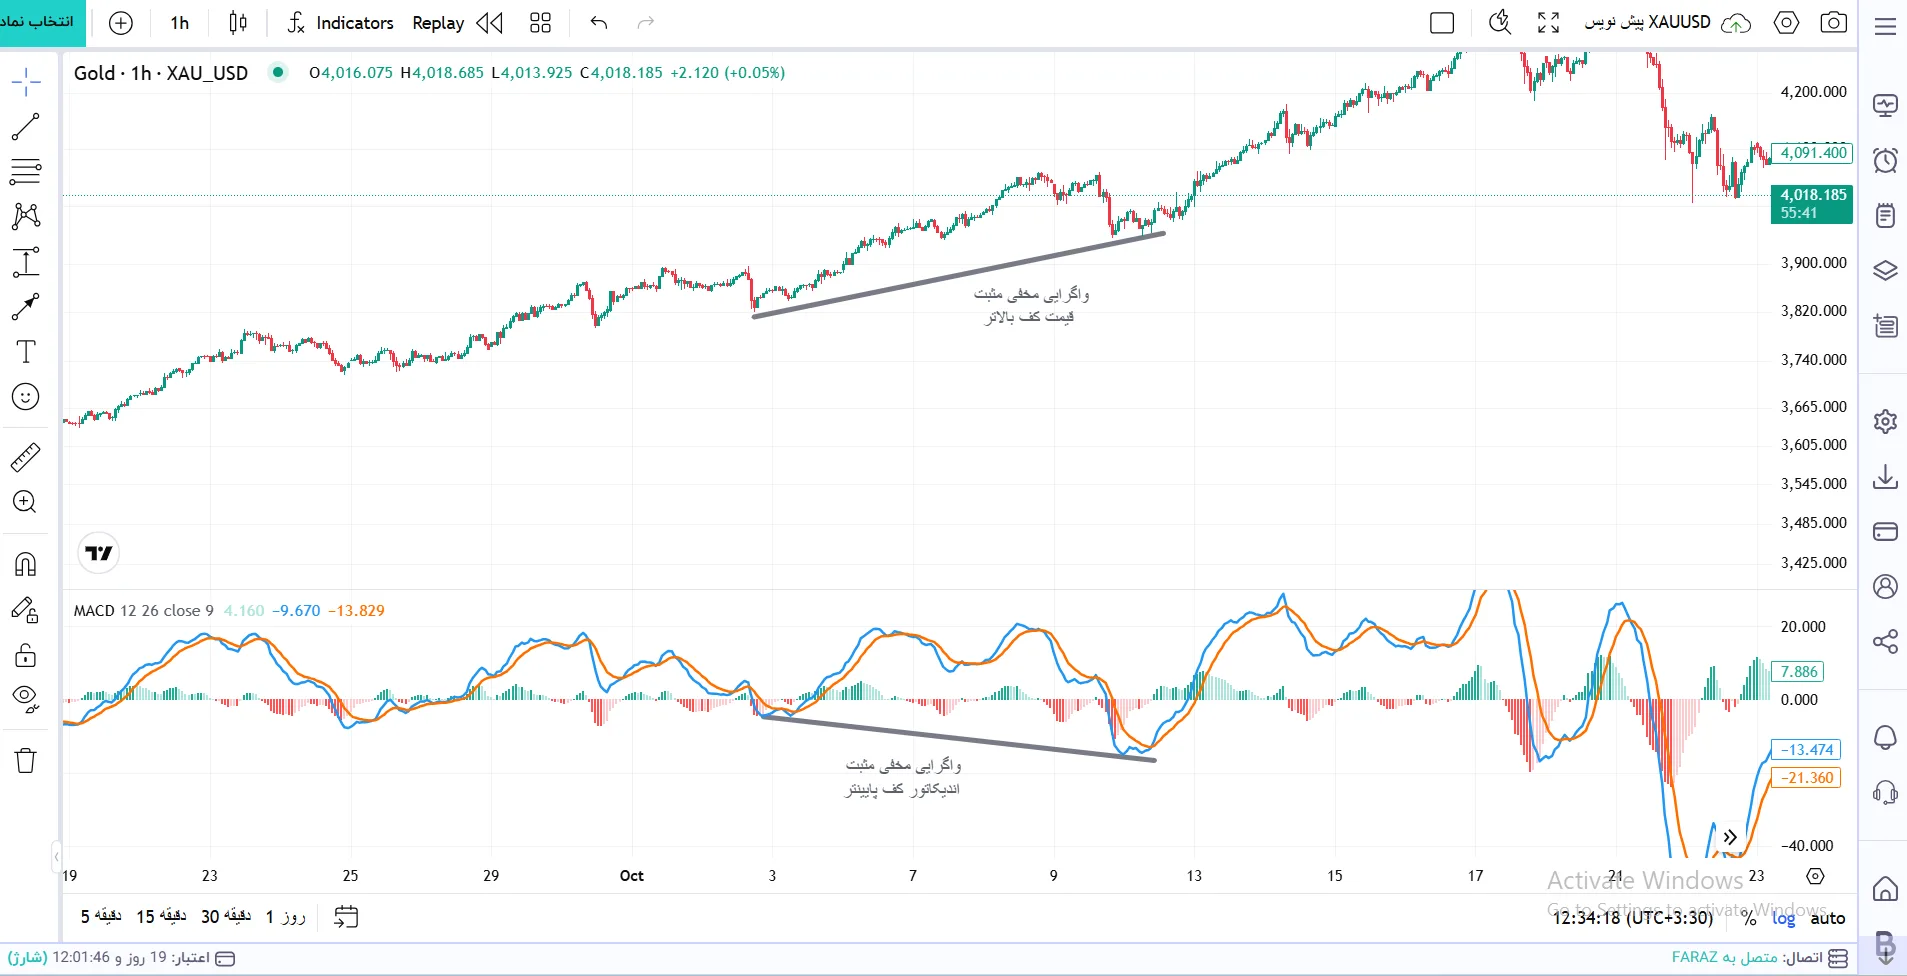This screenshot has height=976, width=1907.
Task: Switch to the 15 minute range tab
Action: (x=161, y=916)
